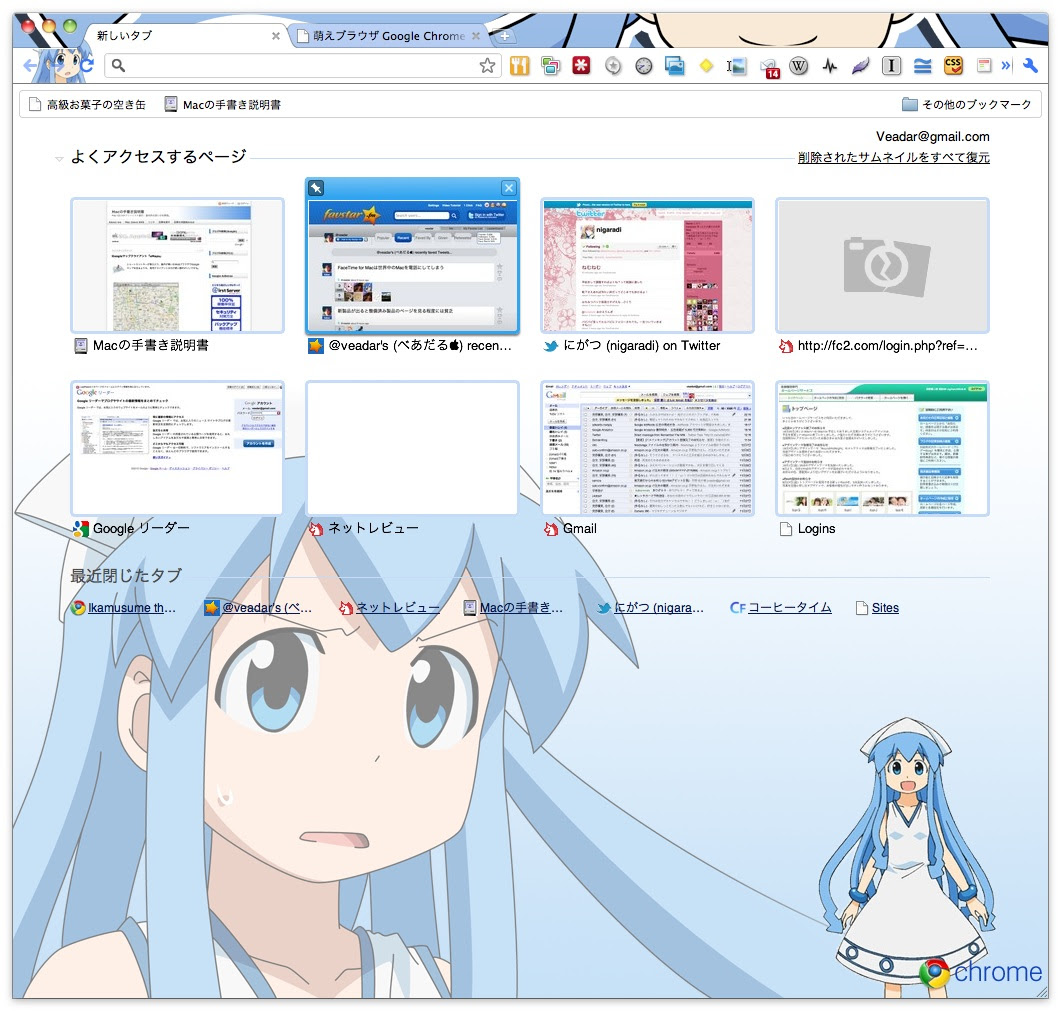This screenshot has height=1011, width=1061.
Task: Unpin the favstar thumbnail via the pin icon
Action: tap(316, 188)
